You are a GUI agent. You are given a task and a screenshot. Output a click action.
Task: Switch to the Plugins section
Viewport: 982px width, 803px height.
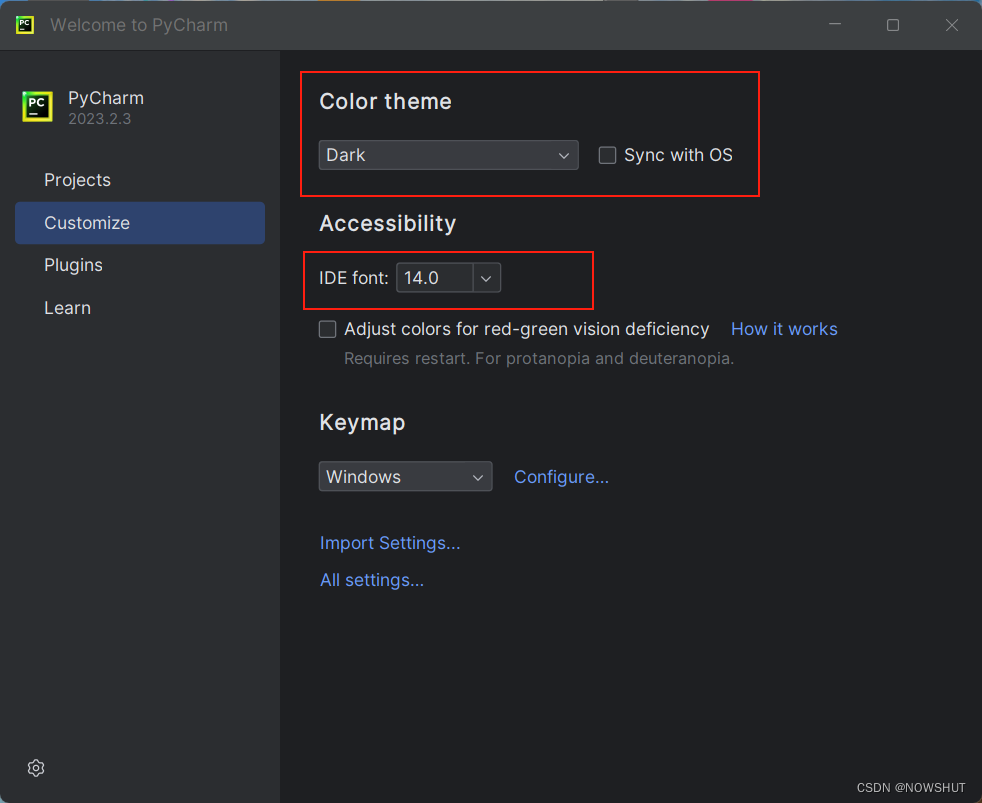[73, 265]
